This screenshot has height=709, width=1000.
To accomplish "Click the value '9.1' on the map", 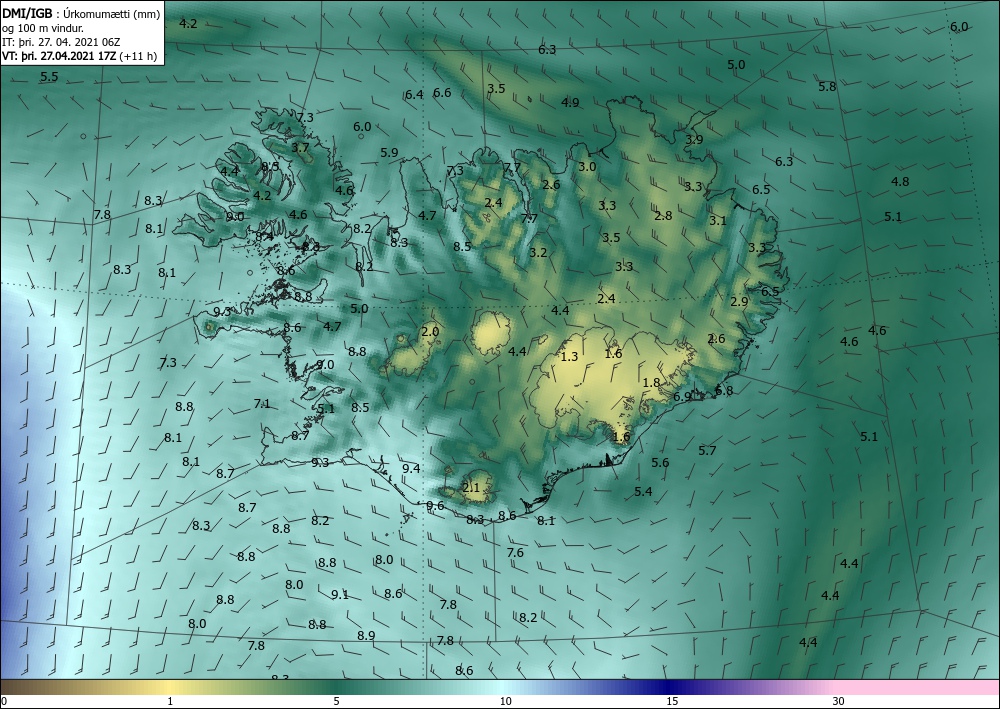I will 340,595.
